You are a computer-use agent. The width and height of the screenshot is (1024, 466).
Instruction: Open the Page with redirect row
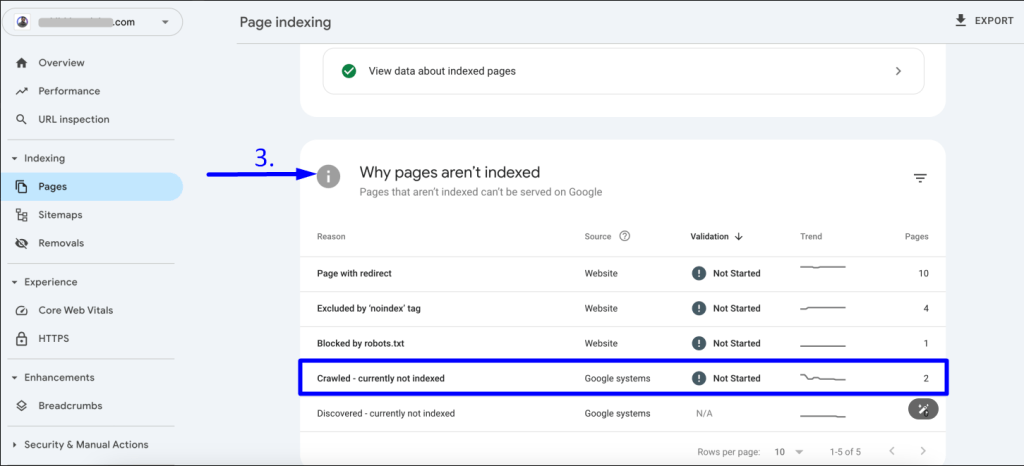pyautogui.click(x=622, y=273)
